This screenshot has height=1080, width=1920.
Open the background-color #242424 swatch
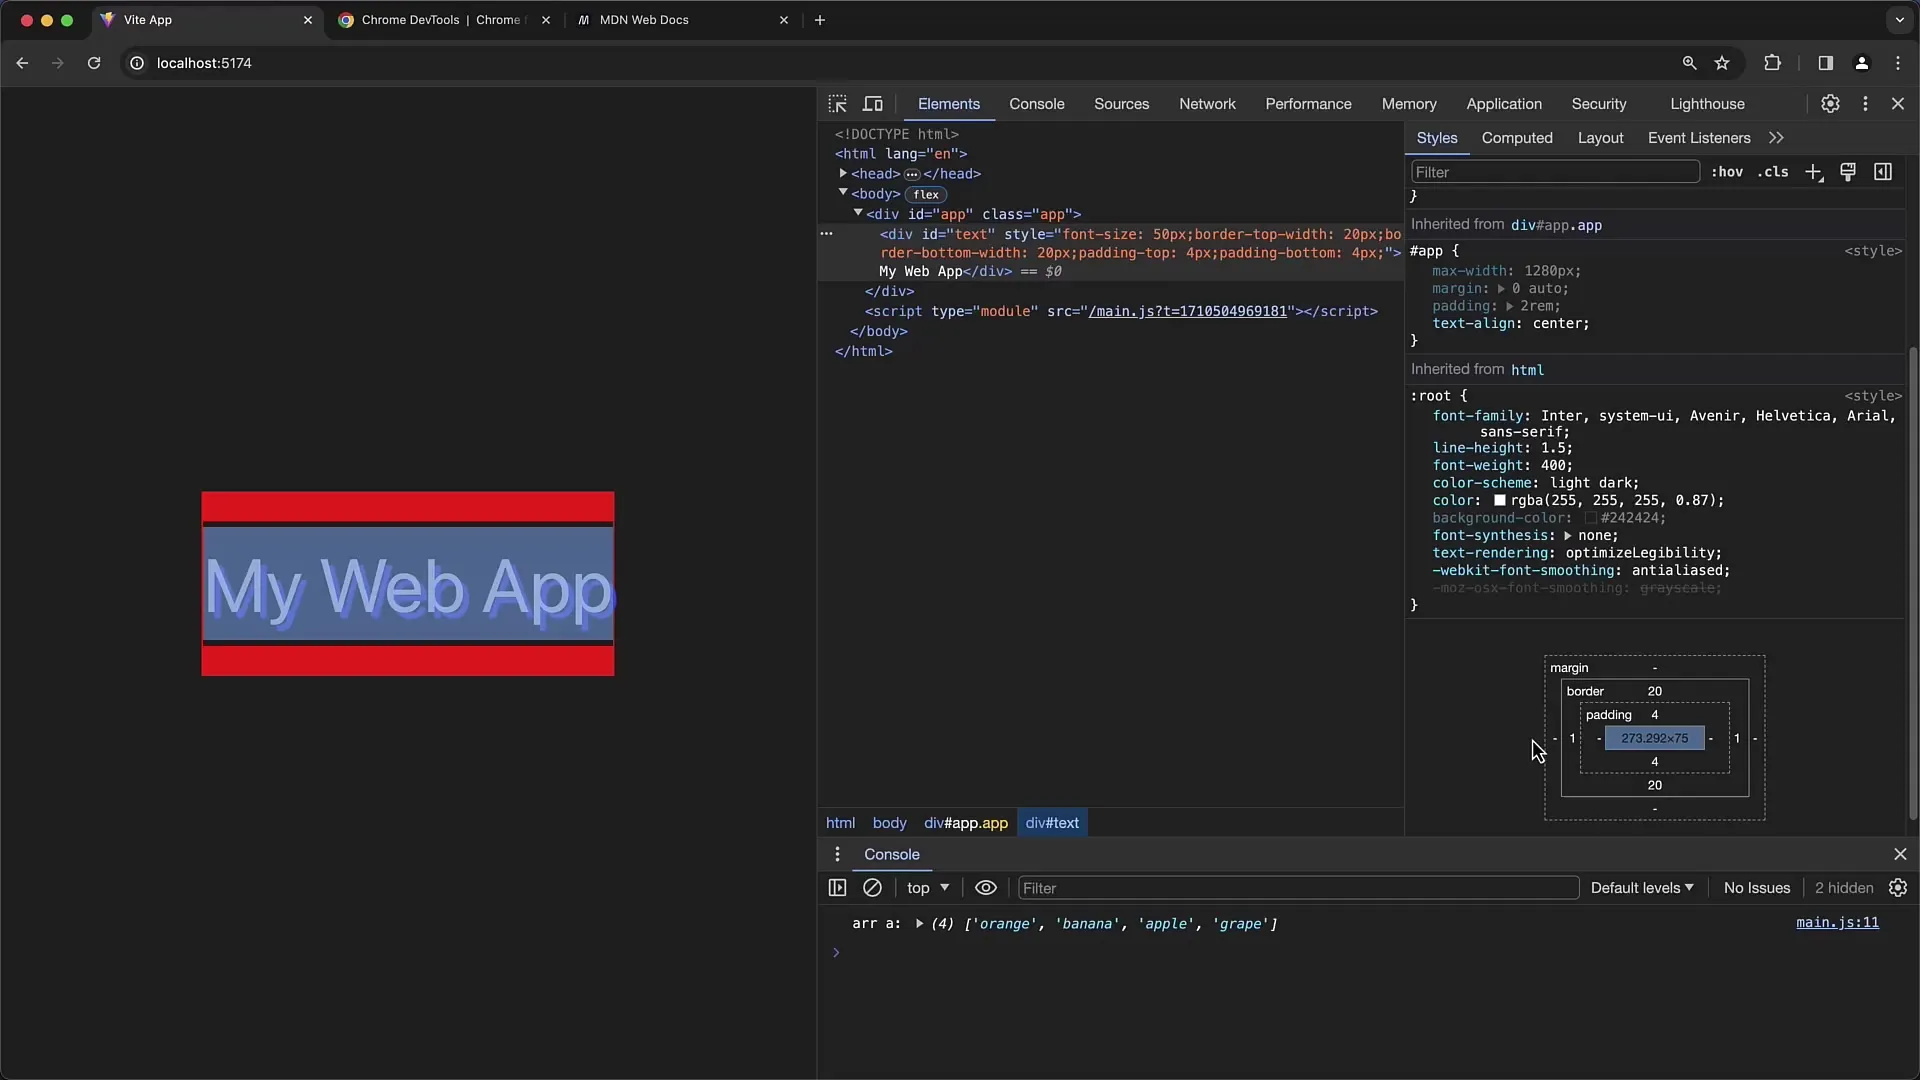click(x=1590, y=518)
